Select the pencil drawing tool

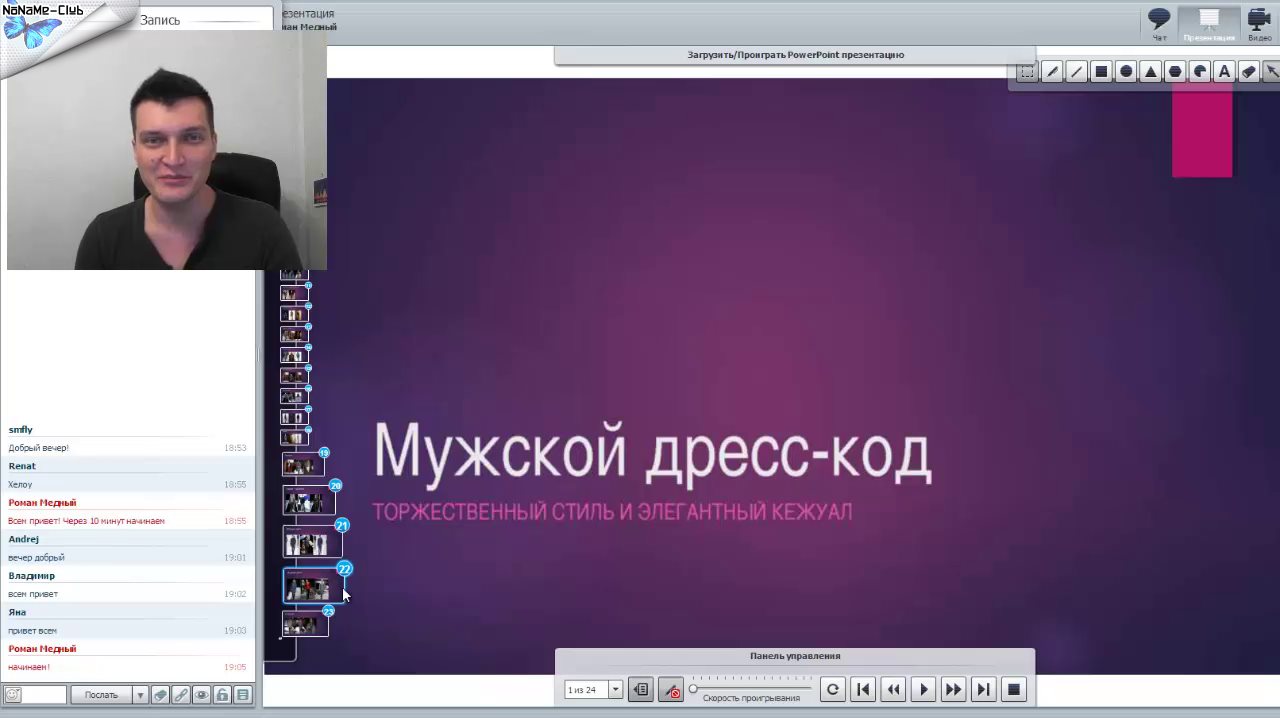point(1052,72)
